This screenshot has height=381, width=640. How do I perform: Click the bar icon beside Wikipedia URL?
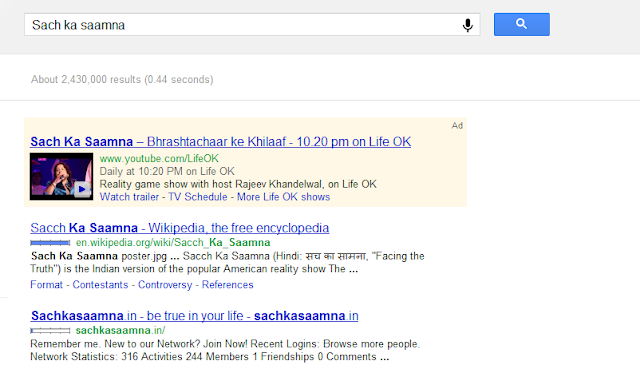(50, 243)
